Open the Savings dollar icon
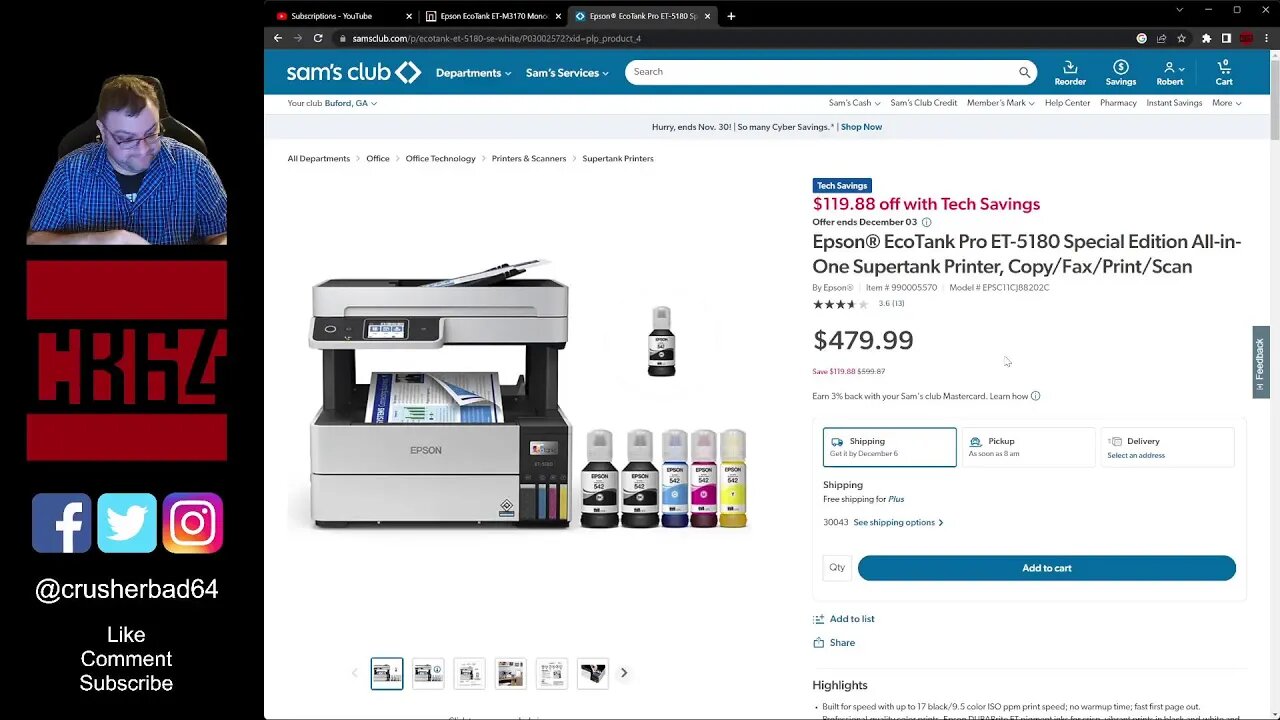This screenshot has height=720, width=1280. point(1121,73)
